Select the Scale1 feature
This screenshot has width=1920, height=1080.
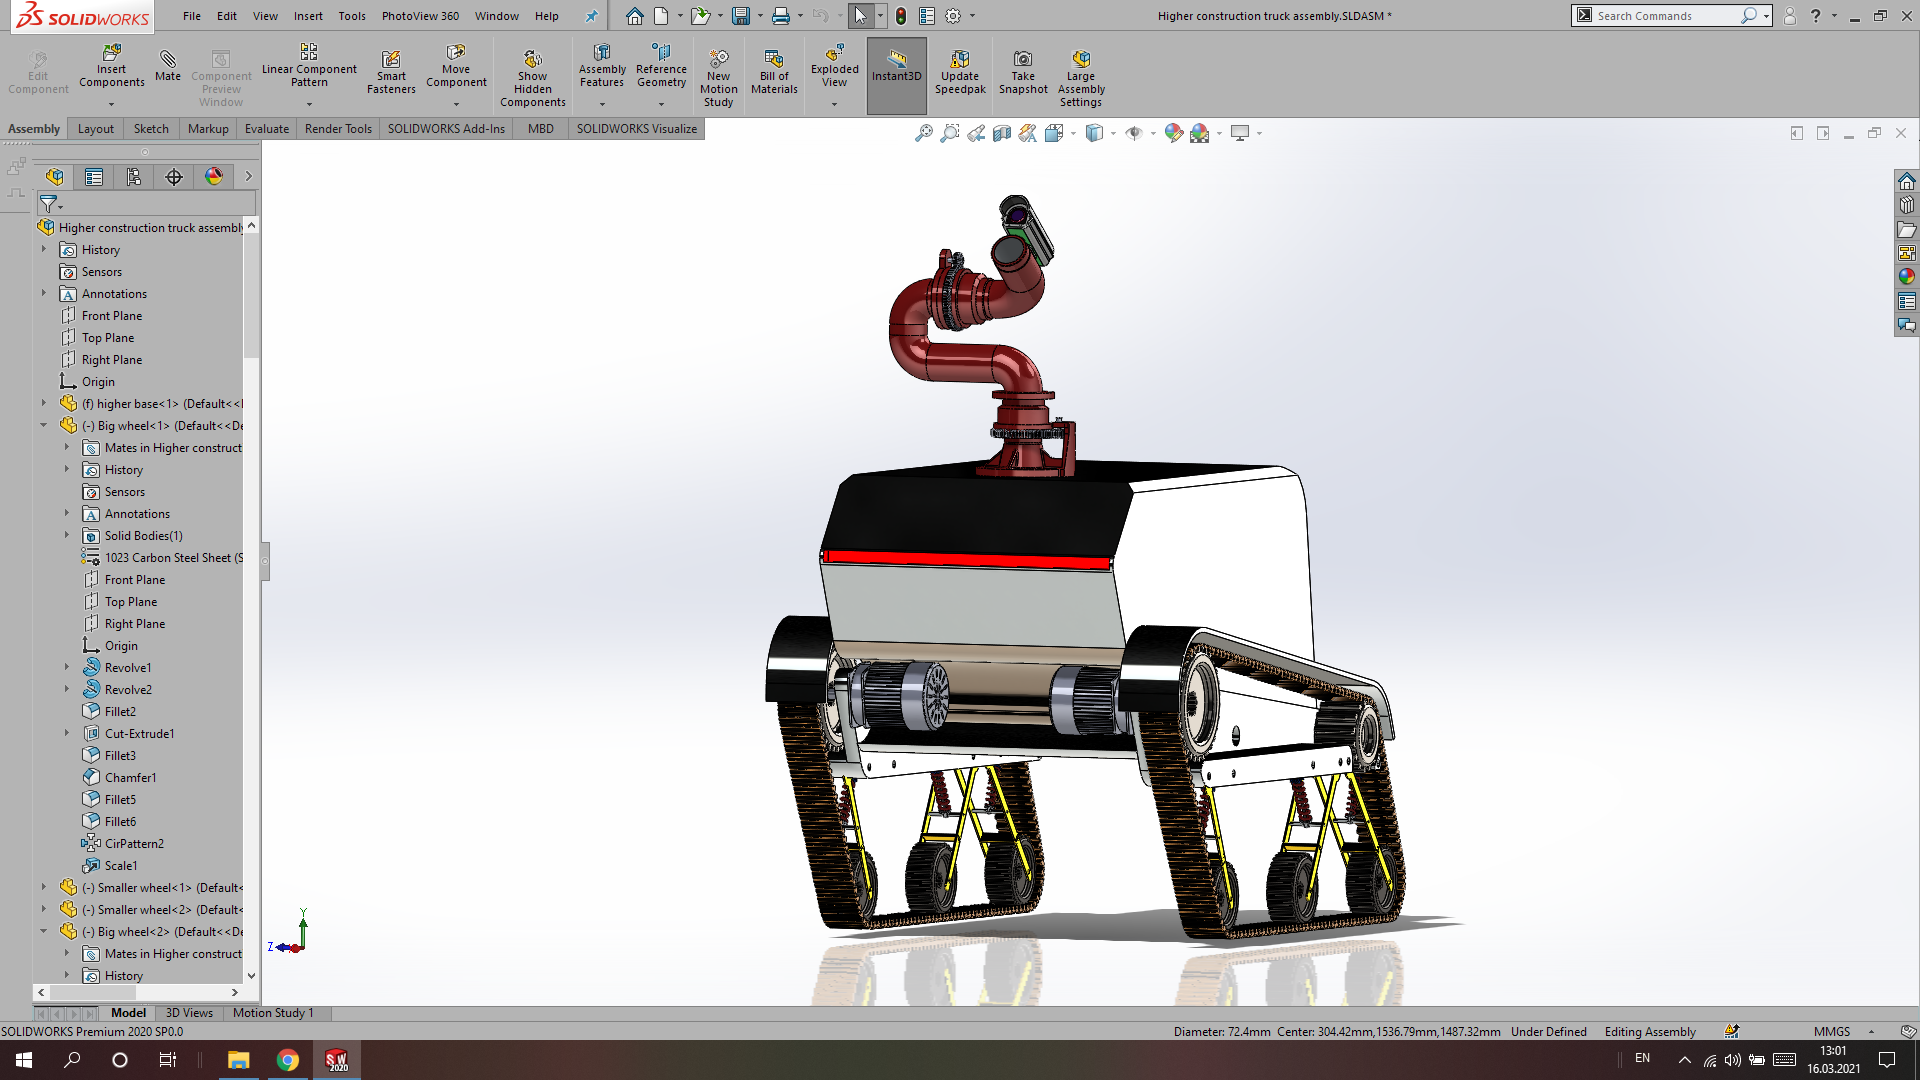tap(121, 865)
